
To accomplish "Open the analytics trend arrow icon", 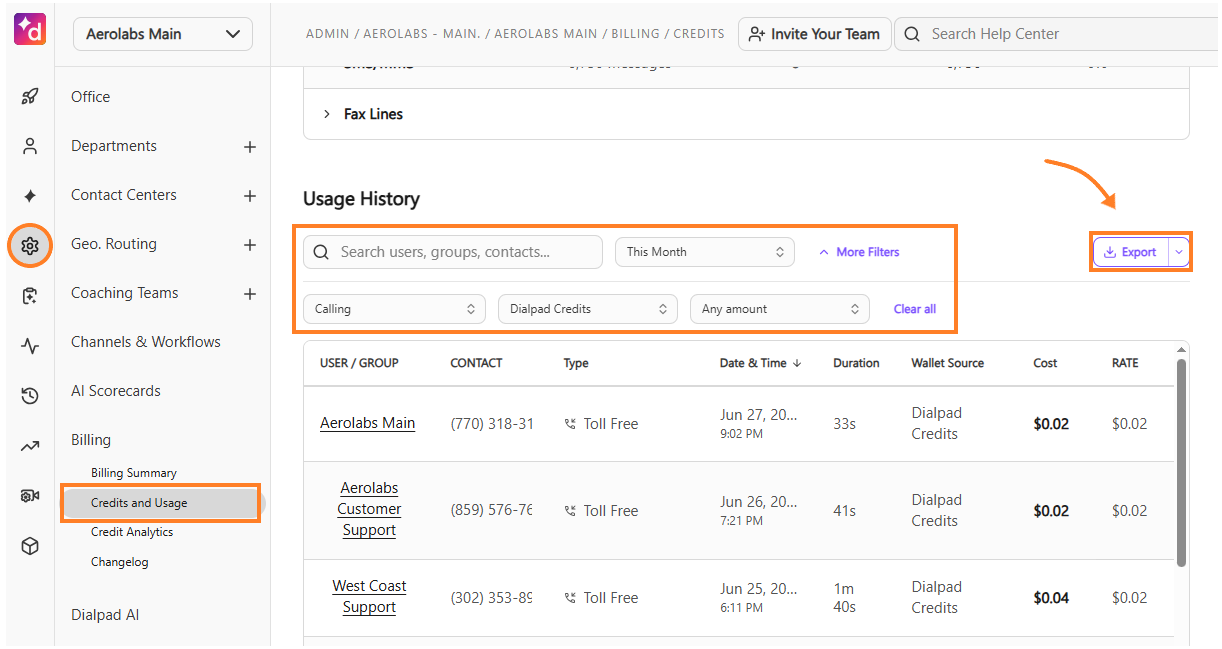I will tap(30, 446).
